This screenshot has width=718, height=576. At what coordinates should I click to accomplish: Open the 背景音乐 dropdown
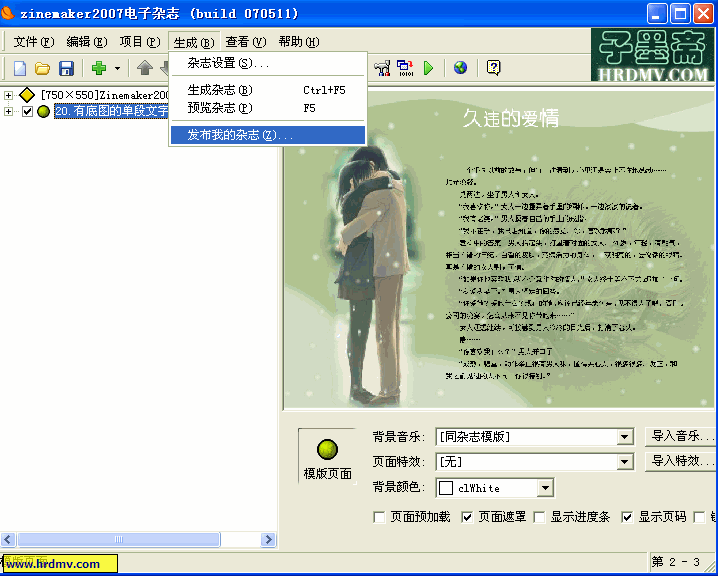point(624,437)
